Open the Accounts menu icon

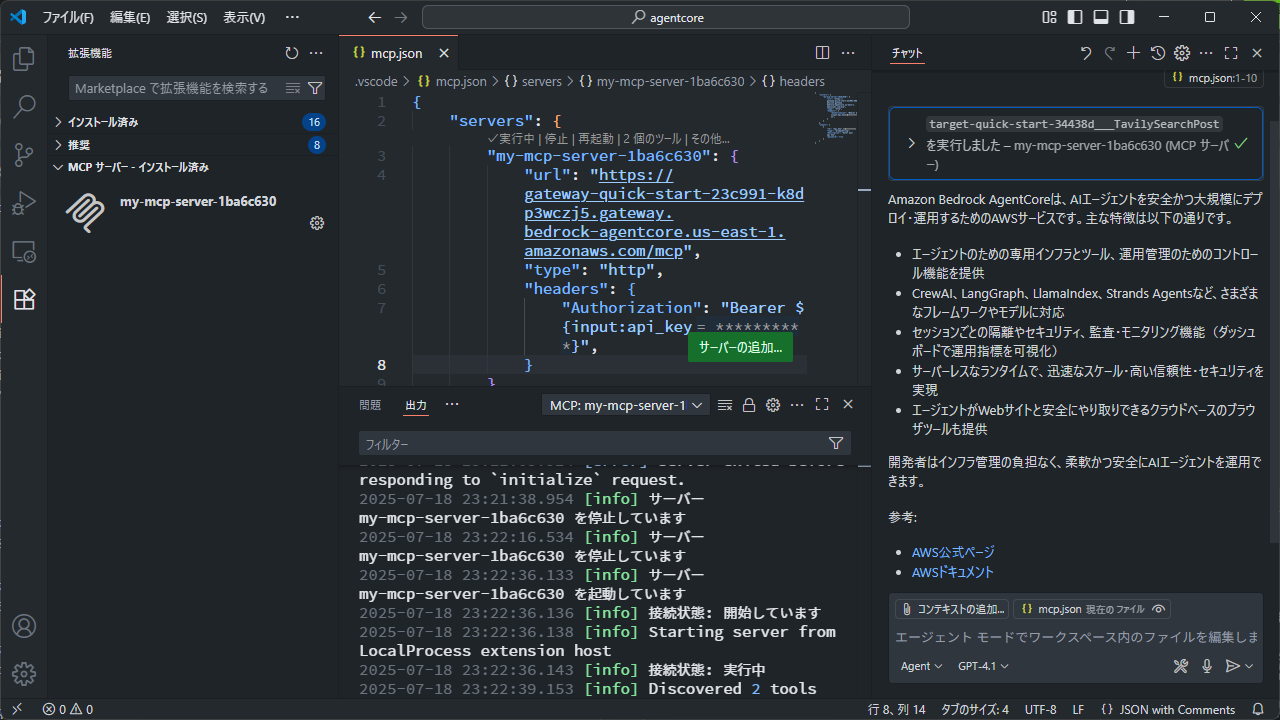pos(24,626)
